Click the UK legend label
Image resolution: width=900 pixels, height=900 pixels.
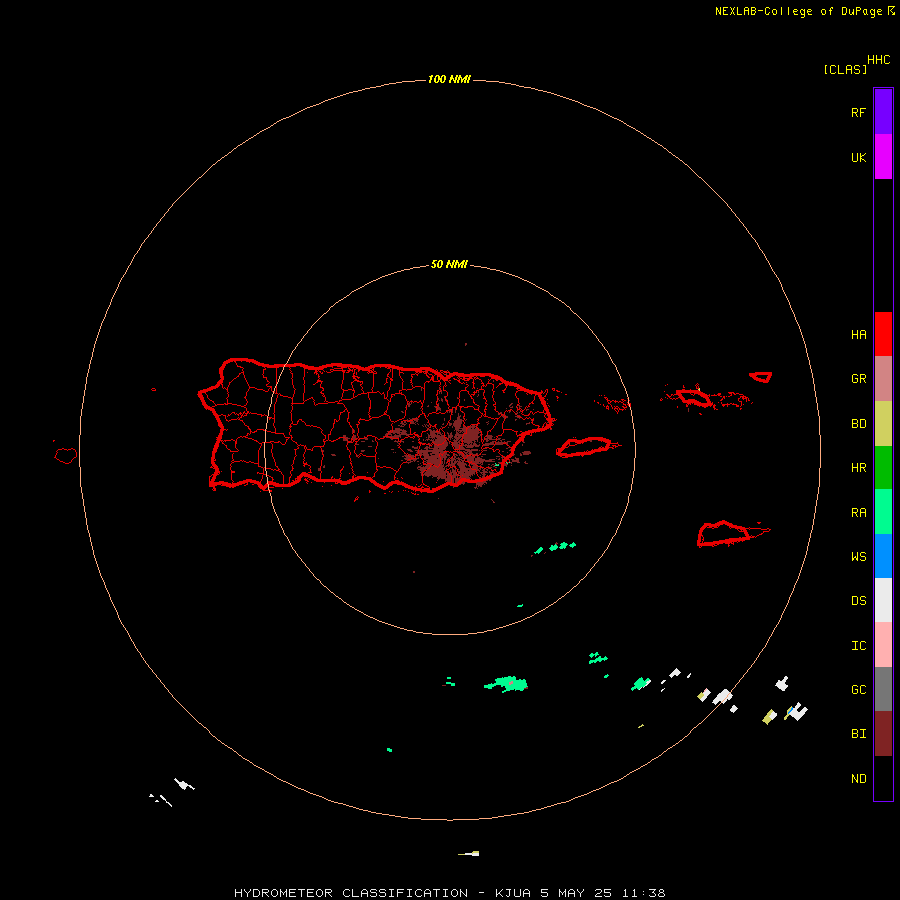click(x=858, y=158)
